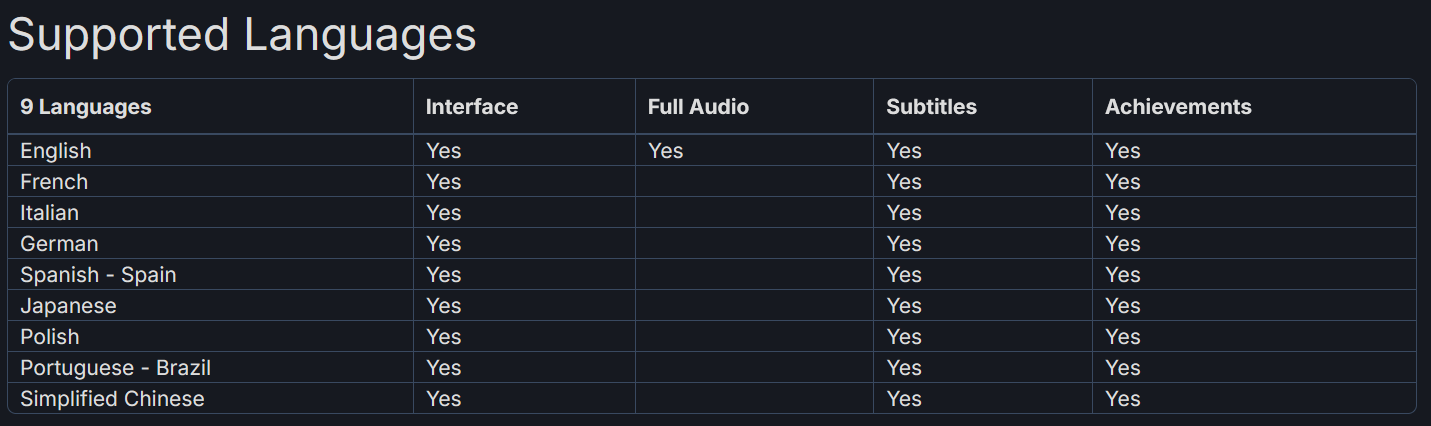Screen dimensions: 1431x426
Task: Select the German language row
Action: tap(712, 244)
